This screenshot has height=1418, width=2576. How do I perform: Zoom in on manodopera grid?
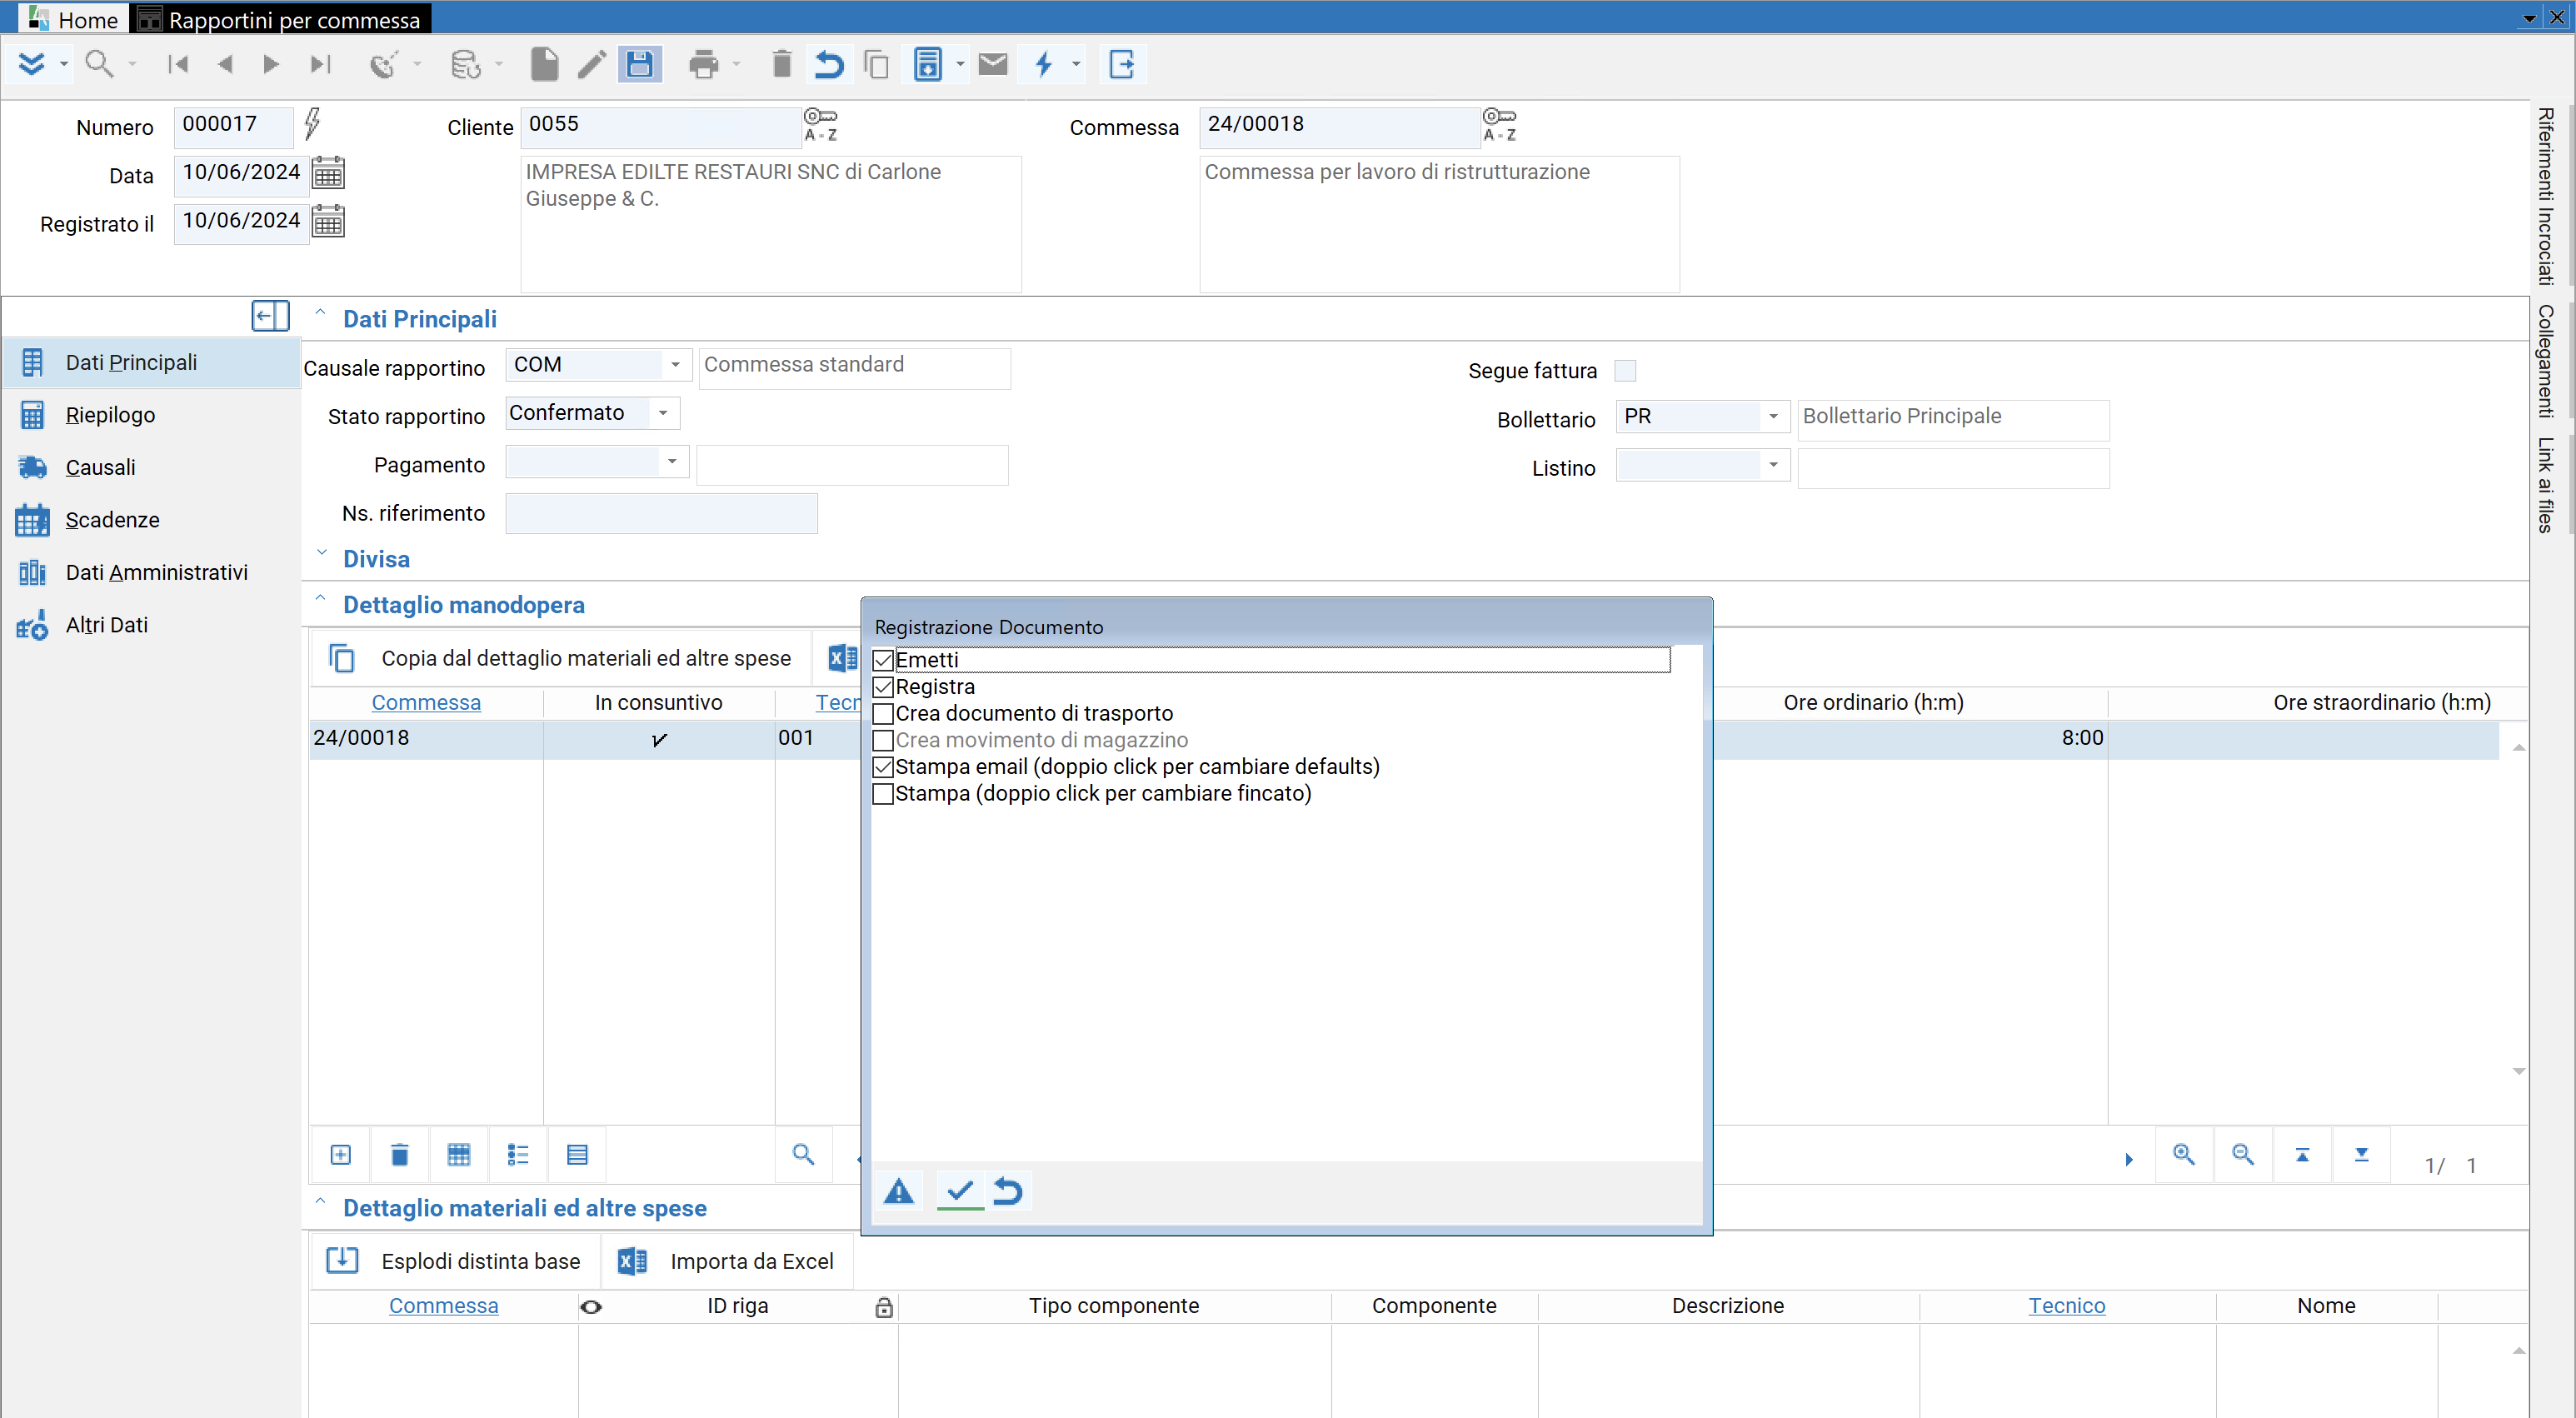[x=2184, y=1155]
